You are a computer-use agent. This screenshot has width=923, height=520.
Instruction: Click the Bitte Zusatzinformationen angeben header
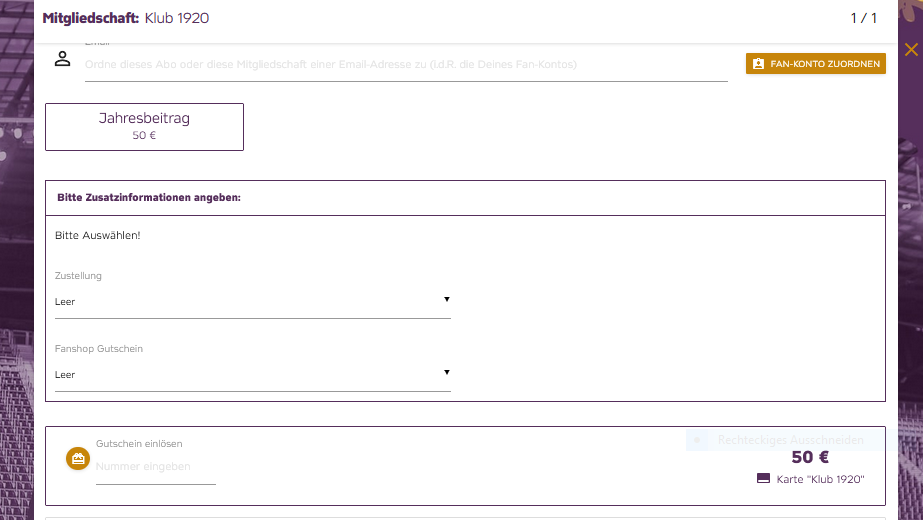[149, 197]
